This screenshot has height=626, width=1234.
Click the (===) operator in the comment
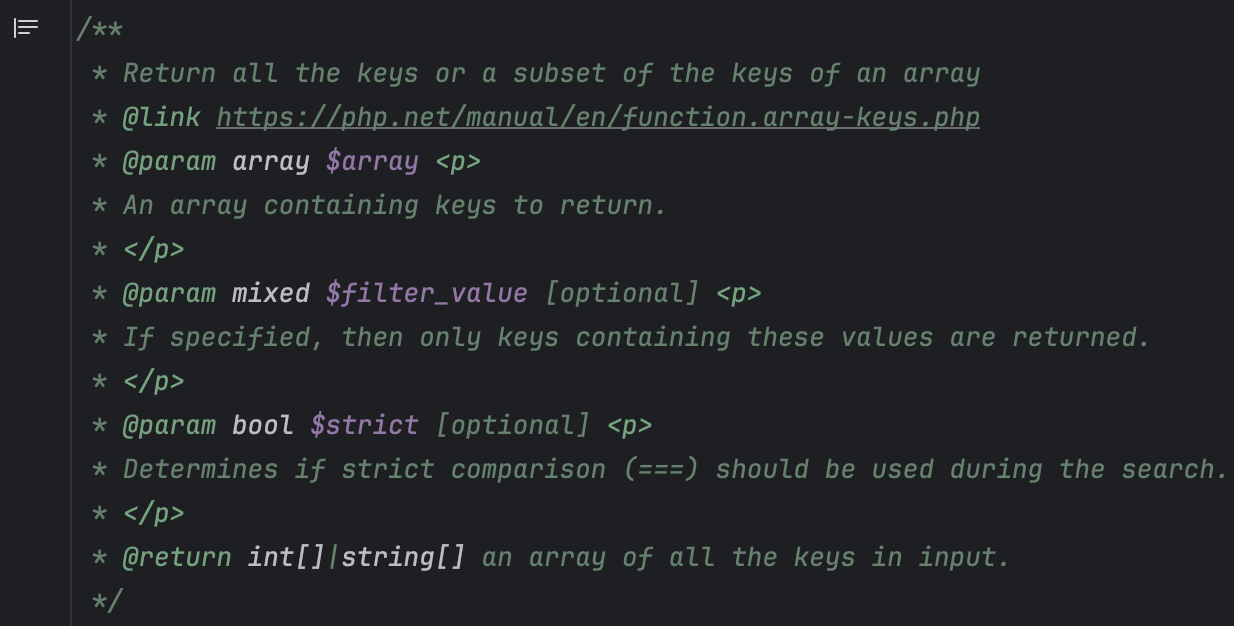pyautogui.click(x=660, y=469)
